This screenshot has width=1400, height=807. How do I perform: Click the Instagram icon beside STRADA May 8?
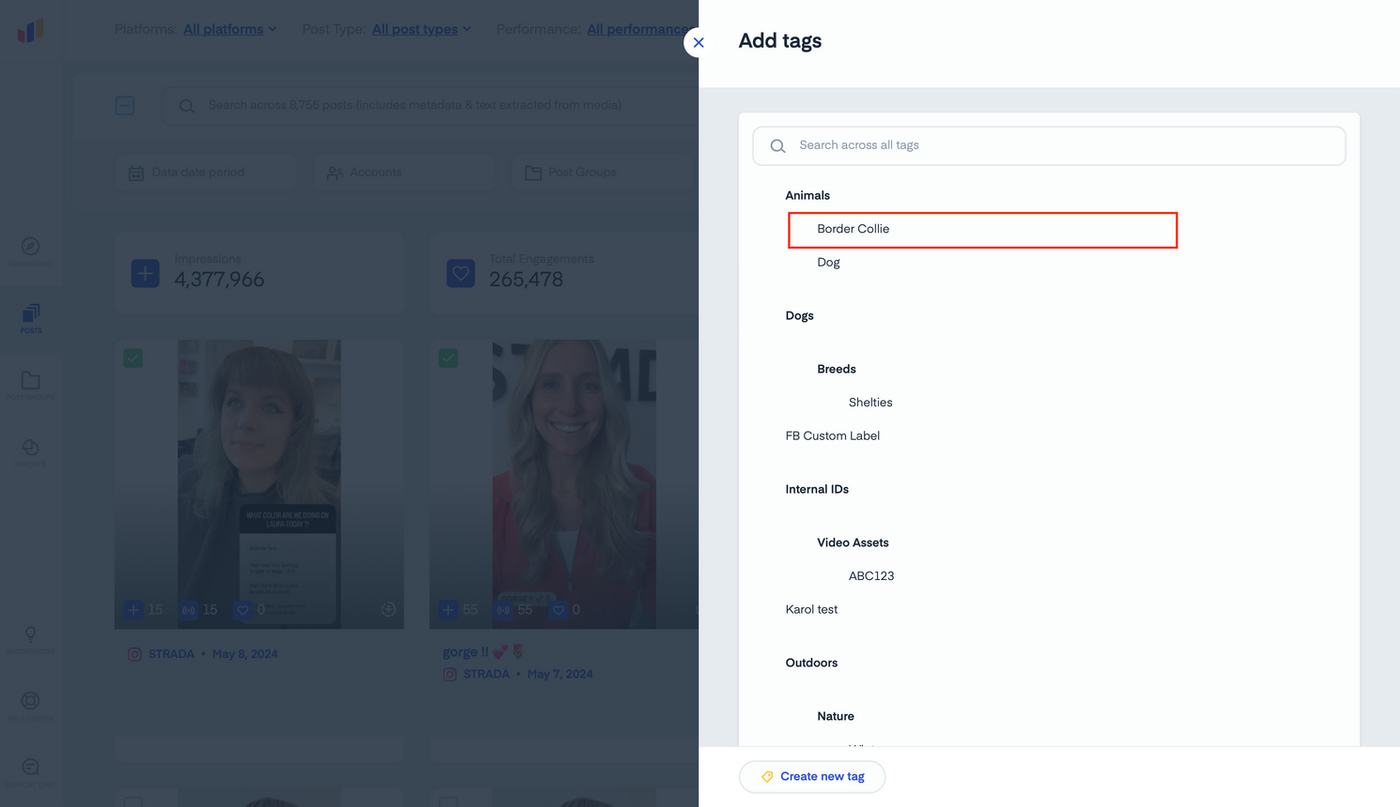(x=135, y=654)
